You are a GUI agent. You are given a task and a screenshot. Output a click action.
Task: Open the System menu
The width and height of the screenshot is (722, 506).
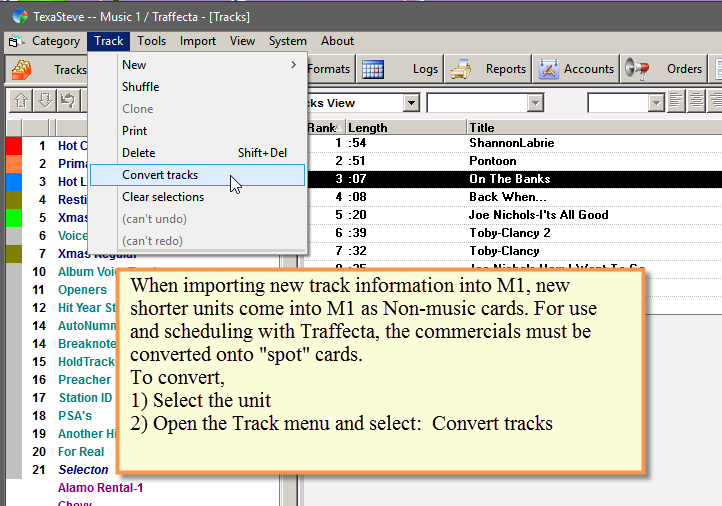point(287,41)
